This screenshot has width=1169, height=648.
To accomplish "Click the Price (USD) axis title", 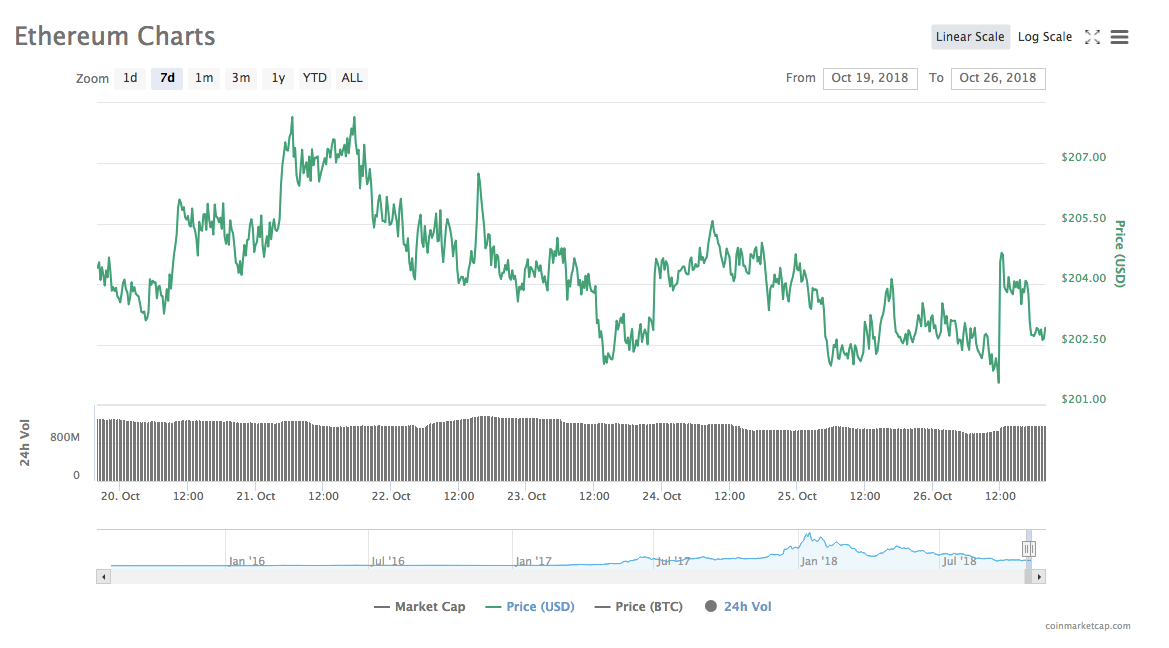I will (1120, 254).
